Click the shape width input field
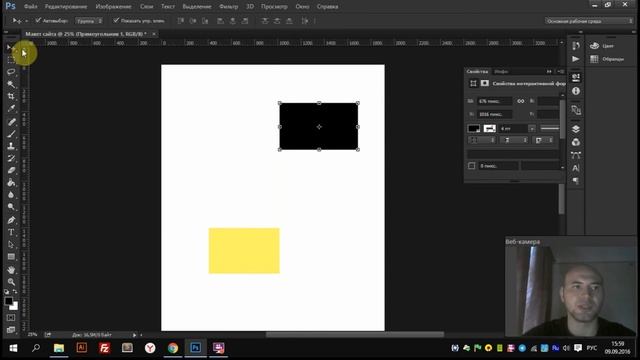The height and width of the screenshot is (360, 640). coord(495,101)
